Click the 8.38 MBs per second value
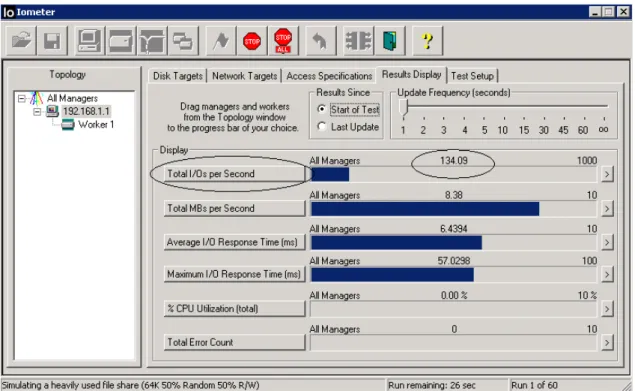Viewport: 635px width, 391px height. pos(454,195)
